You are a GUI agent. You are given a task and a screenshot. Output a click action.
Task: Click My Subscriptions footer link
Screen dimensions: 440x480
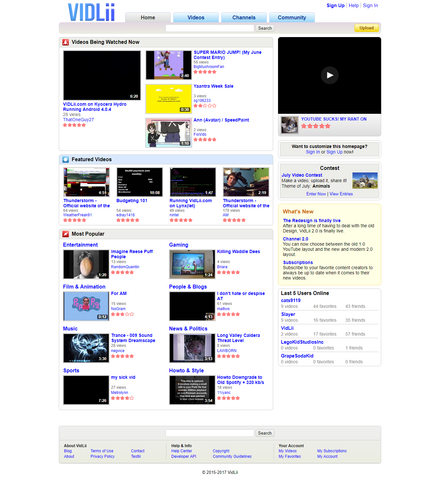[332, 451]
